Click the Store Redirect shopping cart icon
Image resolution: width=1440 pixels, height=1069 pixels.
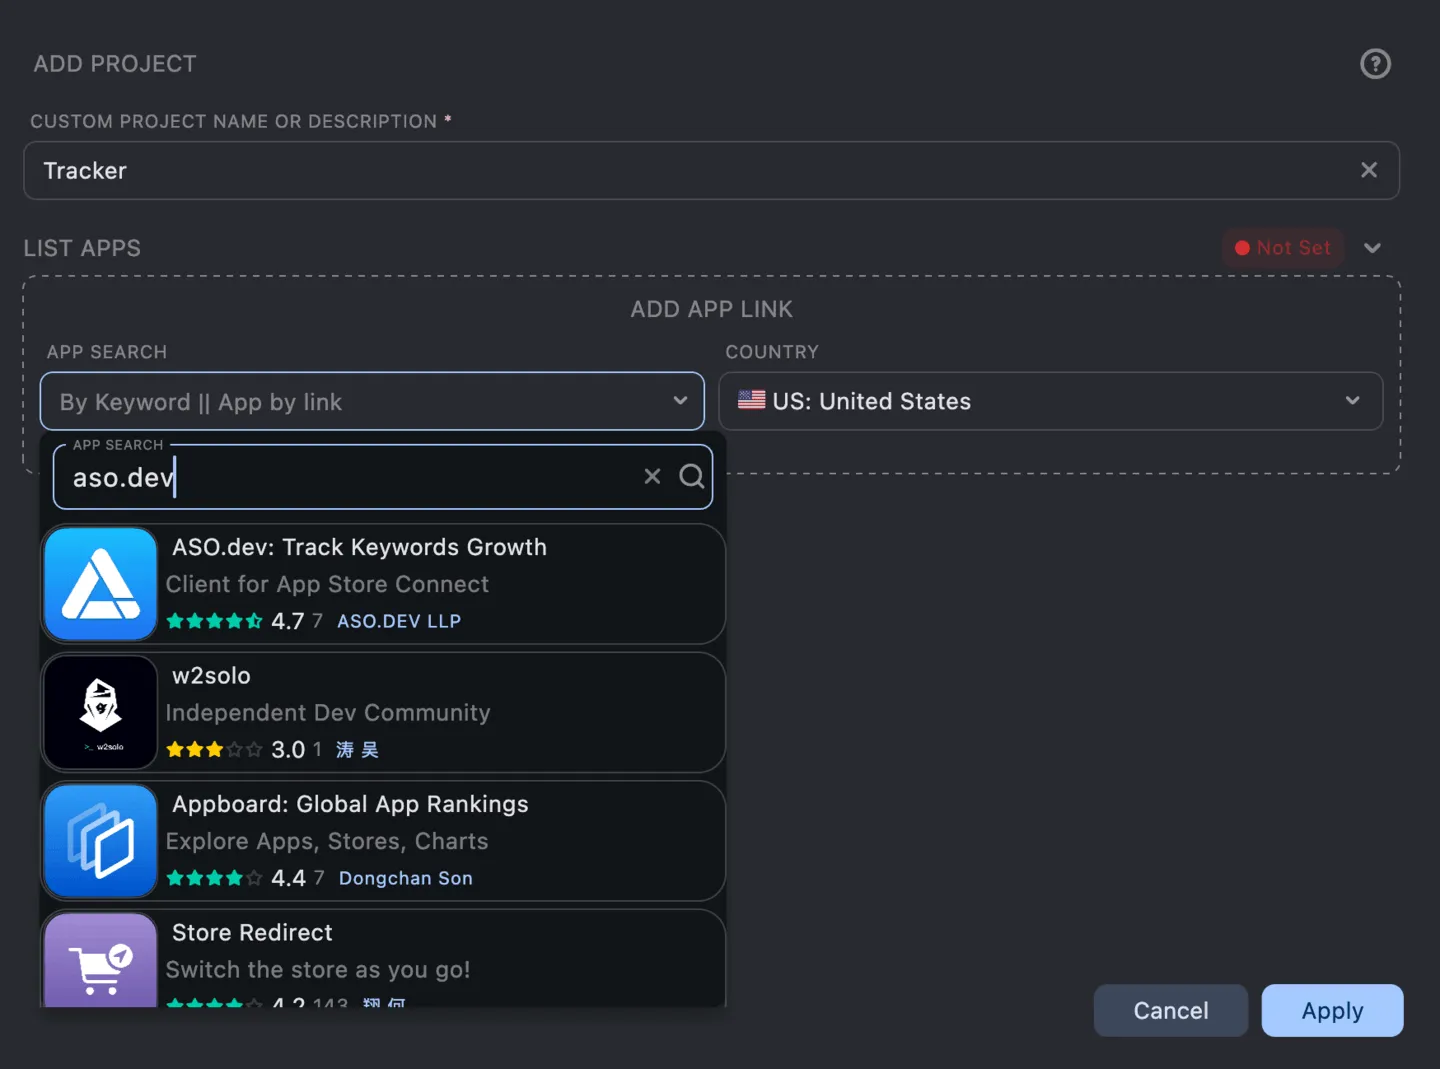point(100,963)
